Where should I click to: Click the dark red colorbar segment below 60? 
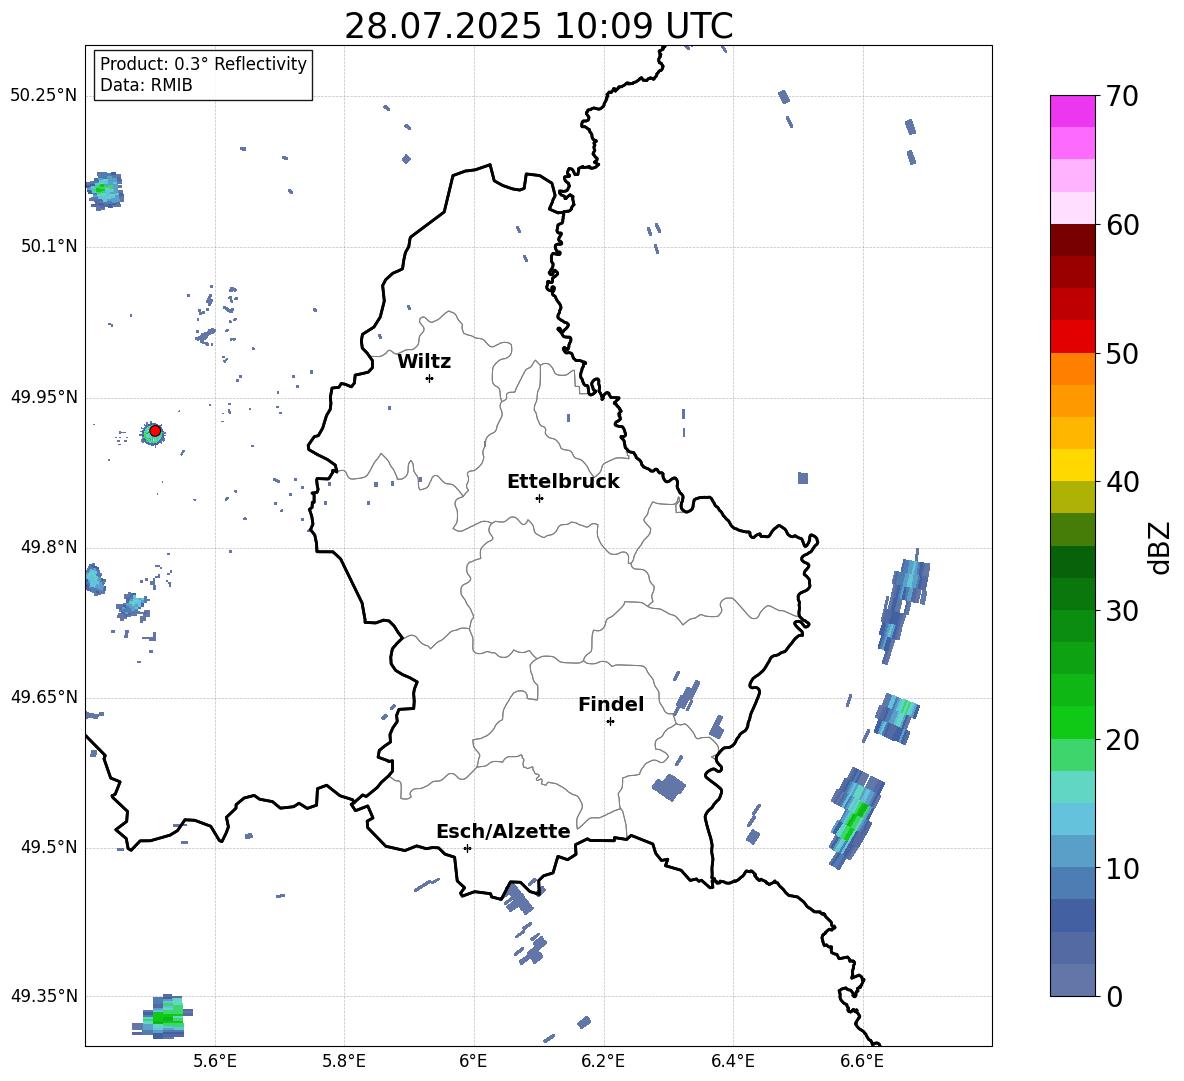[1072, 241]
